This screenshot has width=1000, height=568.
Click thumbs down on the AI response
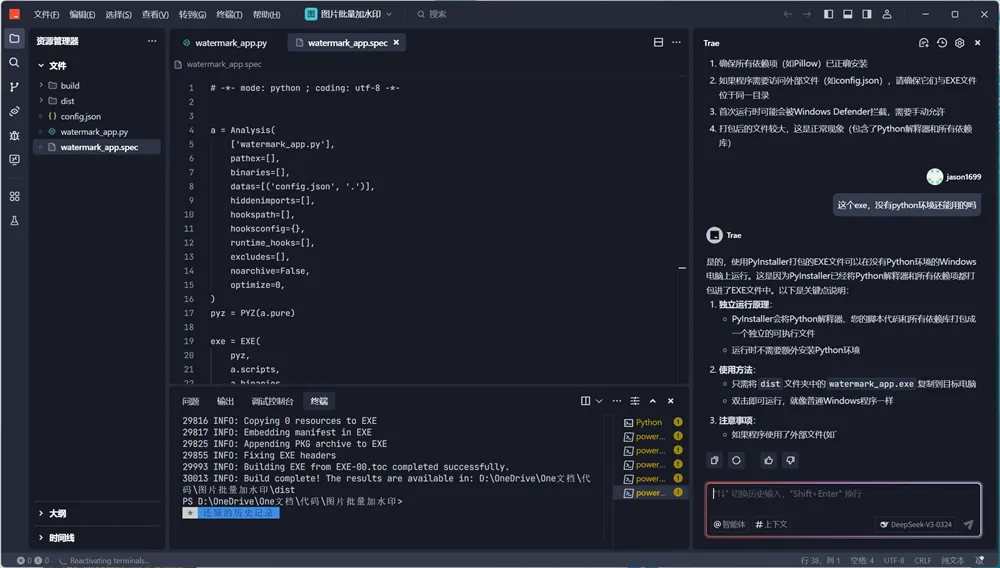click(791, 460)
